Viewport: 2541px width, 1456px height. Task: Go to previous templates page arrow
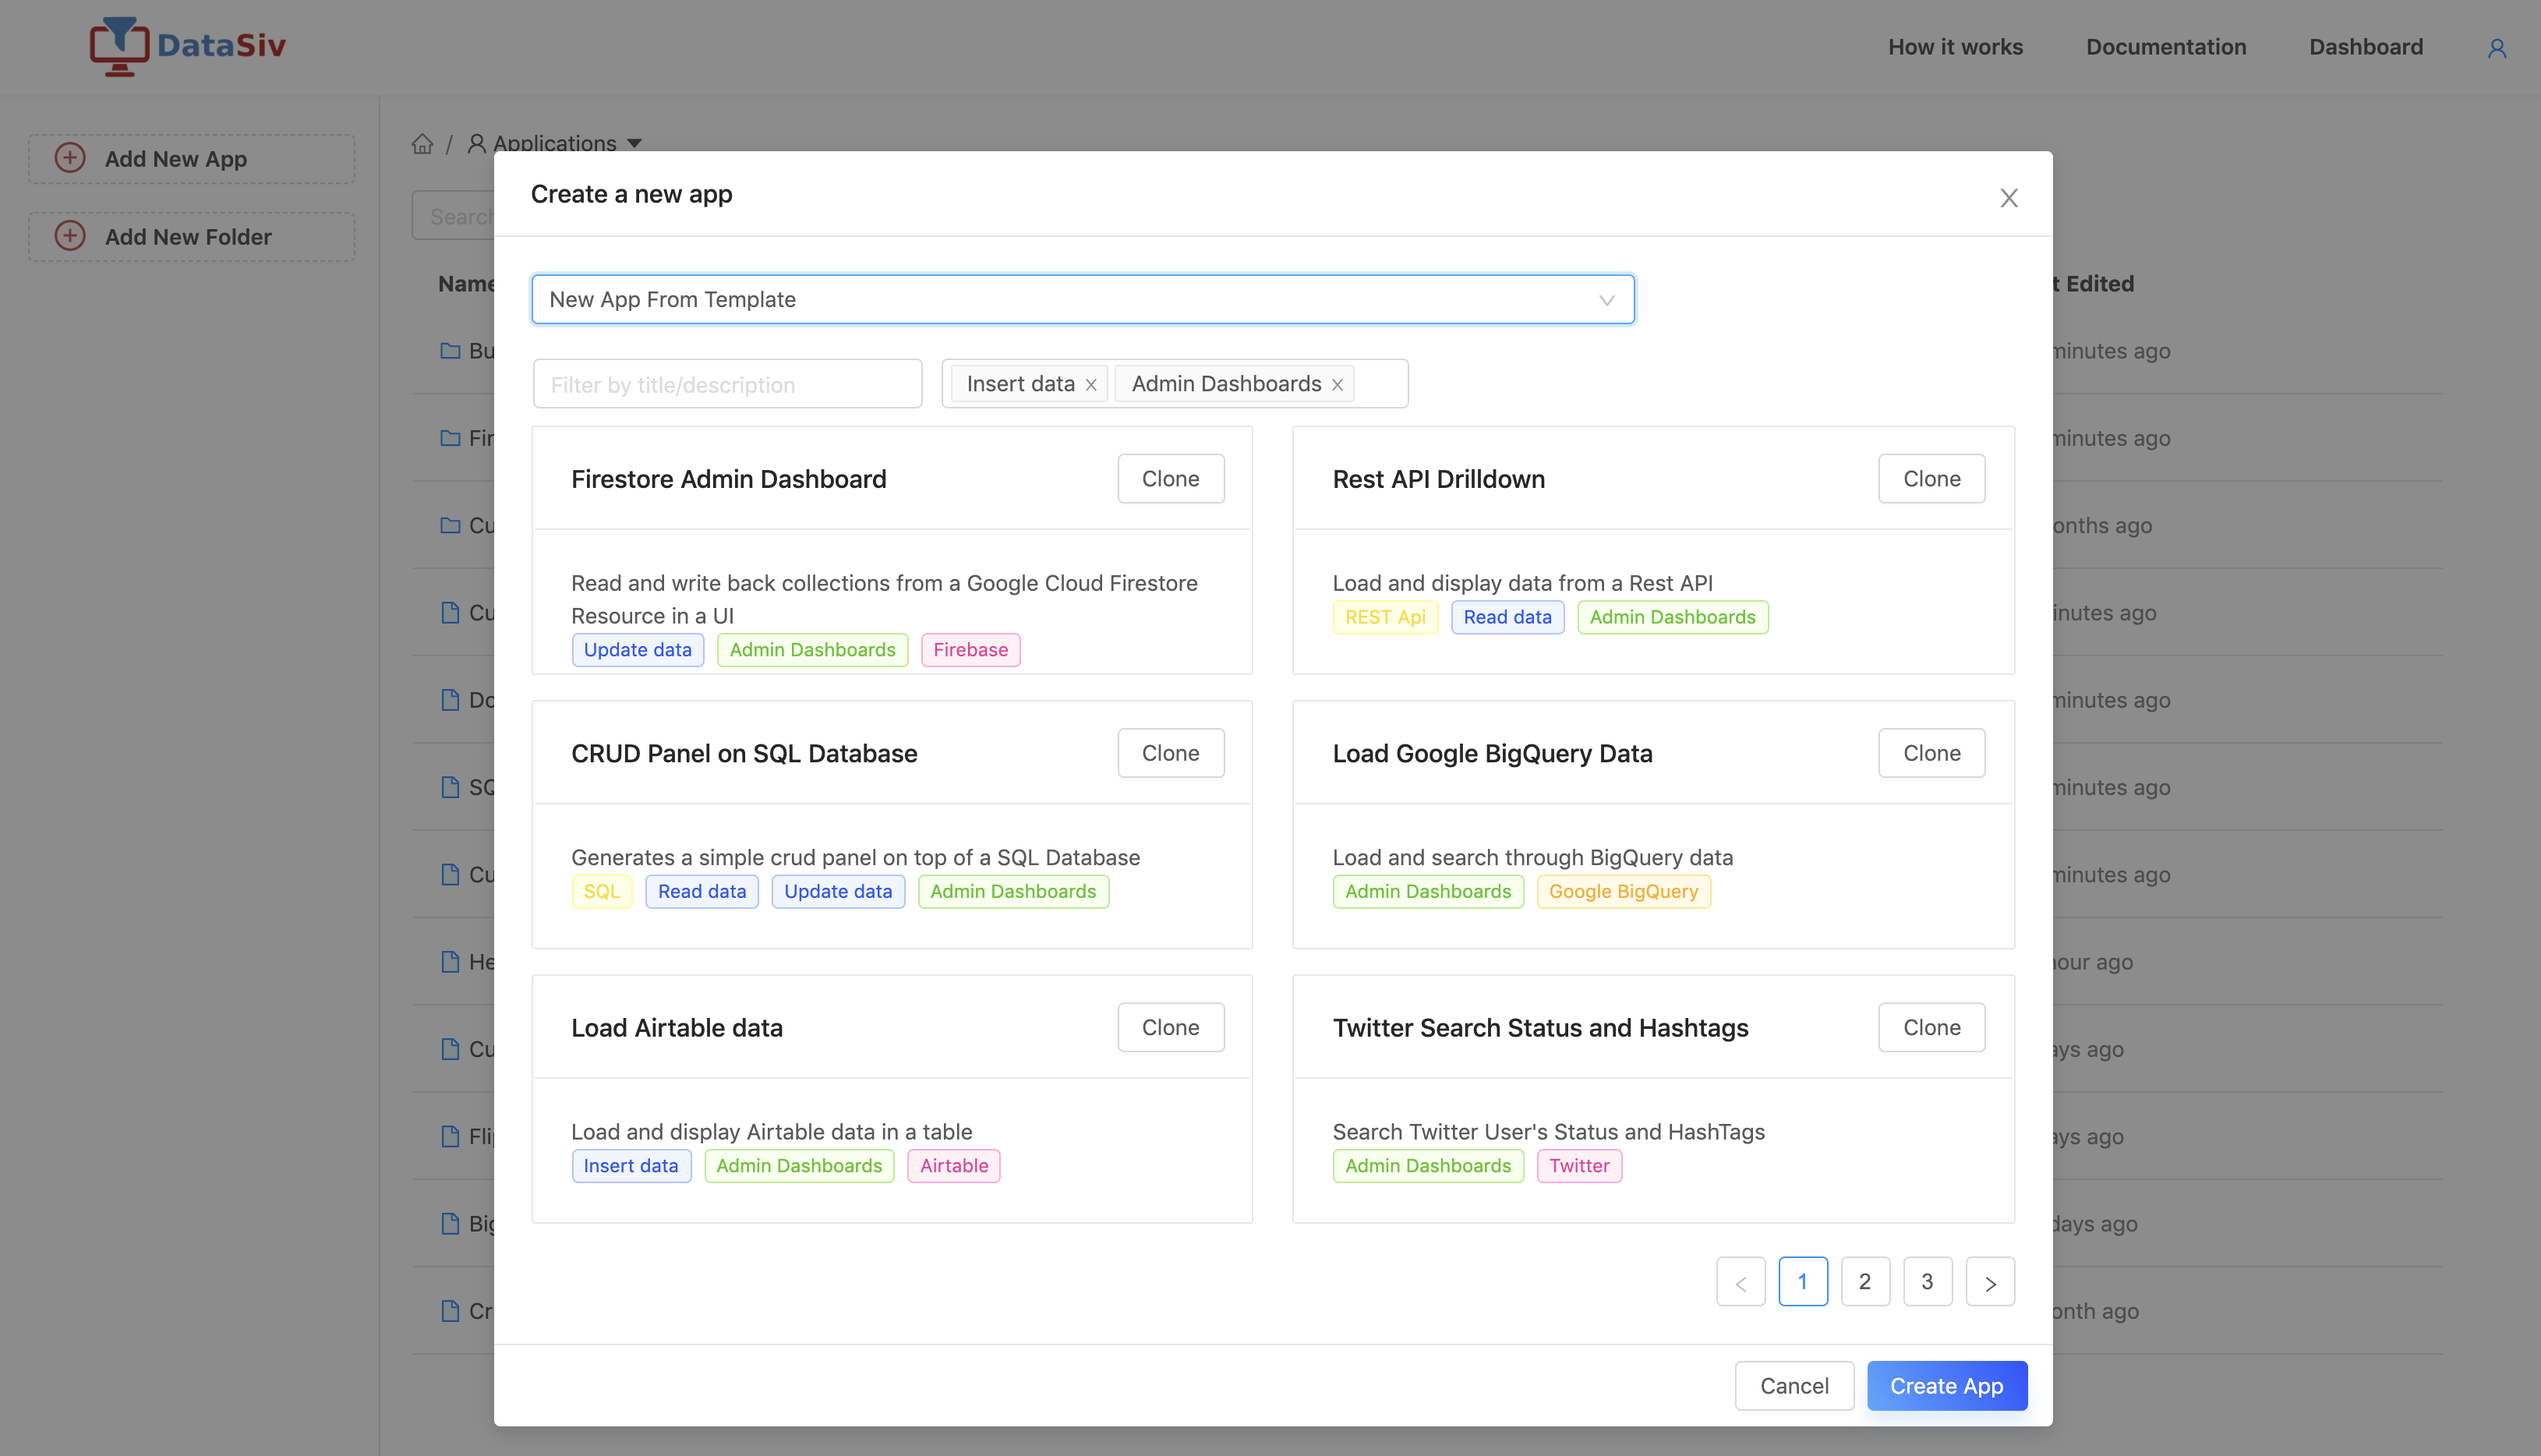pyautogui.click(x=1740, y=1282)
